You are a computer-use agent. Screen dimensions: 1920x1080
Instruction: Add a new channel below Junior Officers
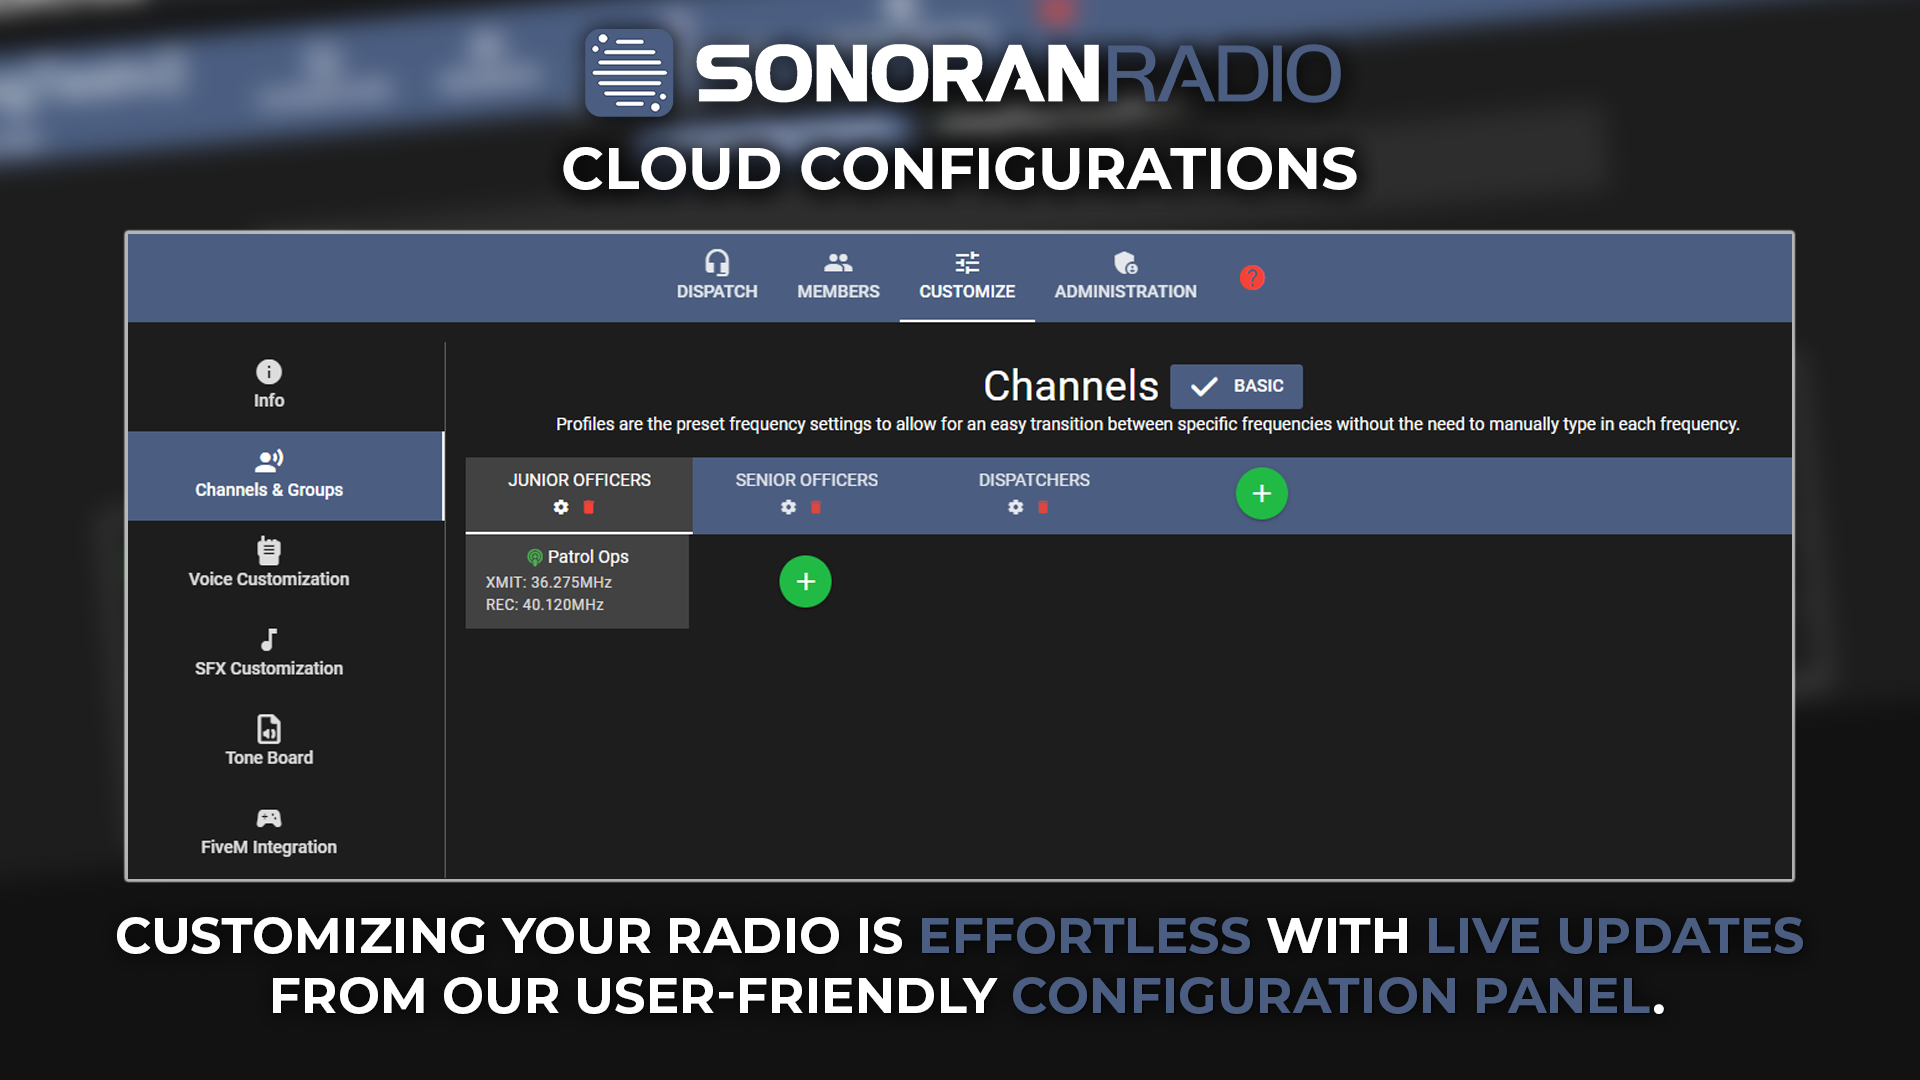click(x=805, y=582)
